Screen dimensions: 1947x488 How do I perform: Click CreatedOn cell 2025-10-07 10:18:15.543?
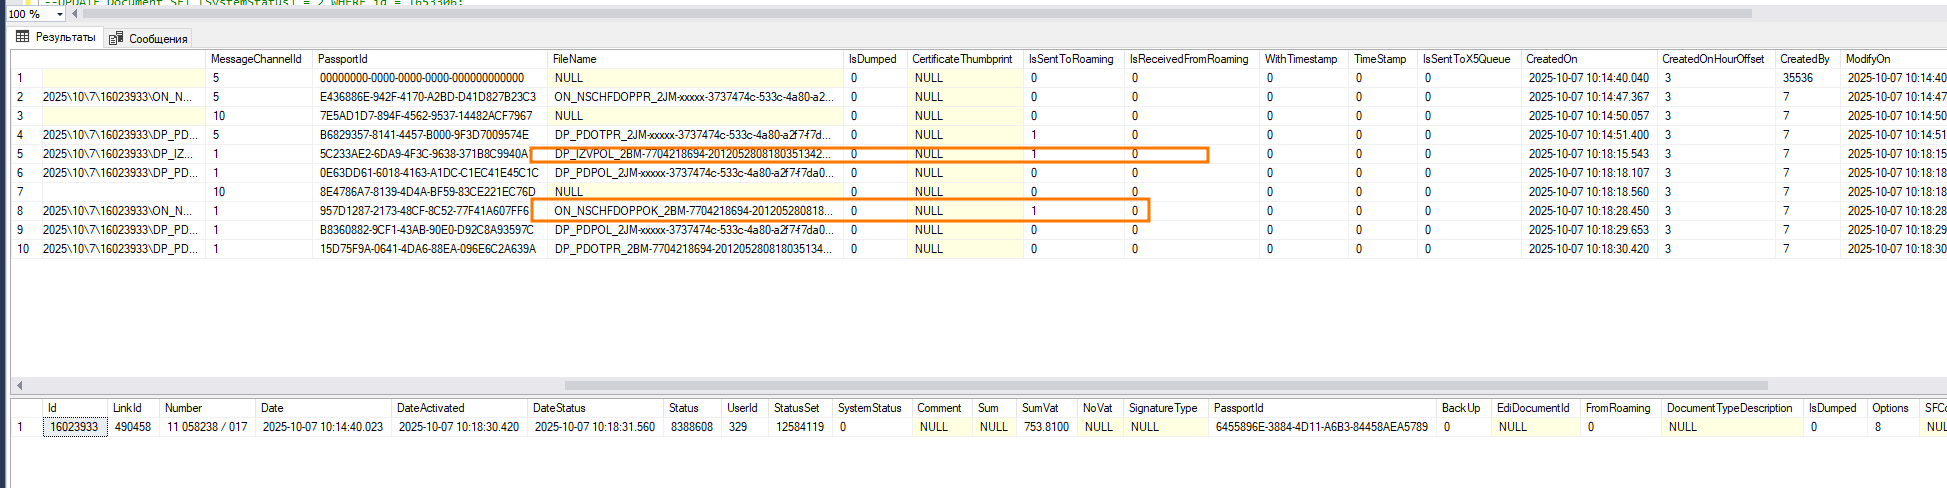tap(1590, 154)
